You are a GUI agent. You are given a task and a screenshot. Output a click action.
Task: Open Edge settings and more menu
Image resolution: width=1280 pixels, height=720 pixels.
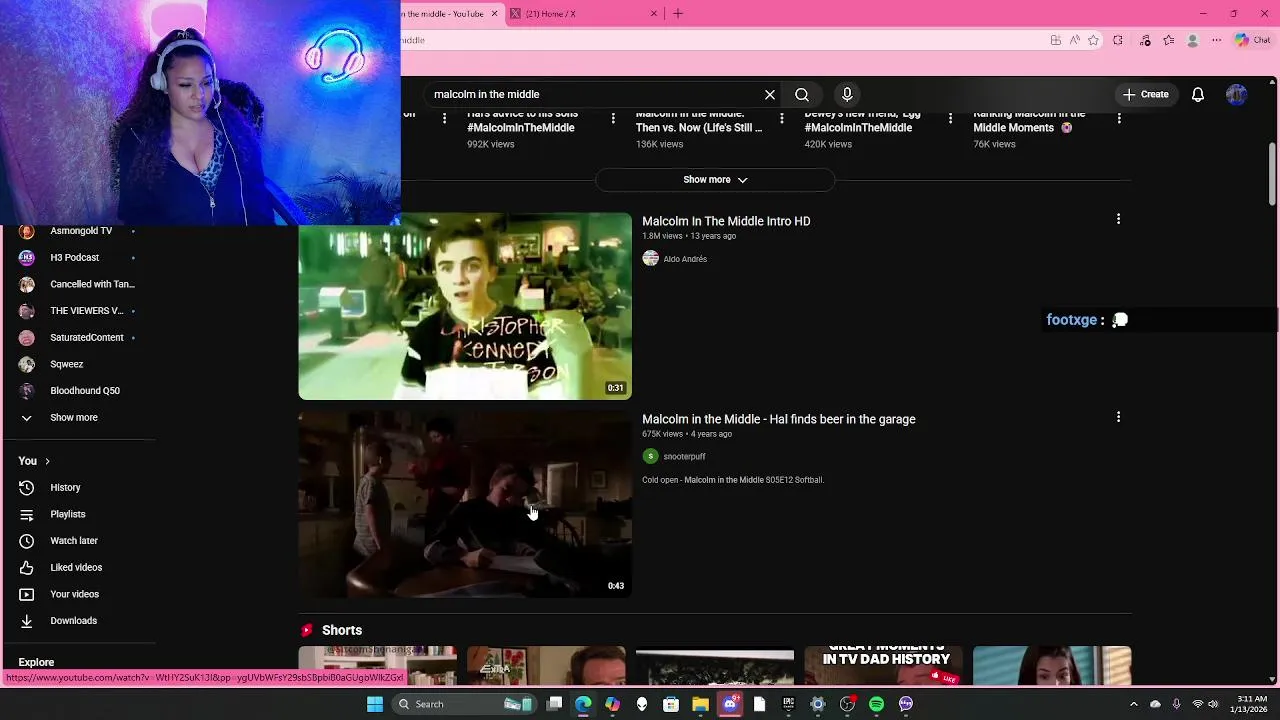1216,40
